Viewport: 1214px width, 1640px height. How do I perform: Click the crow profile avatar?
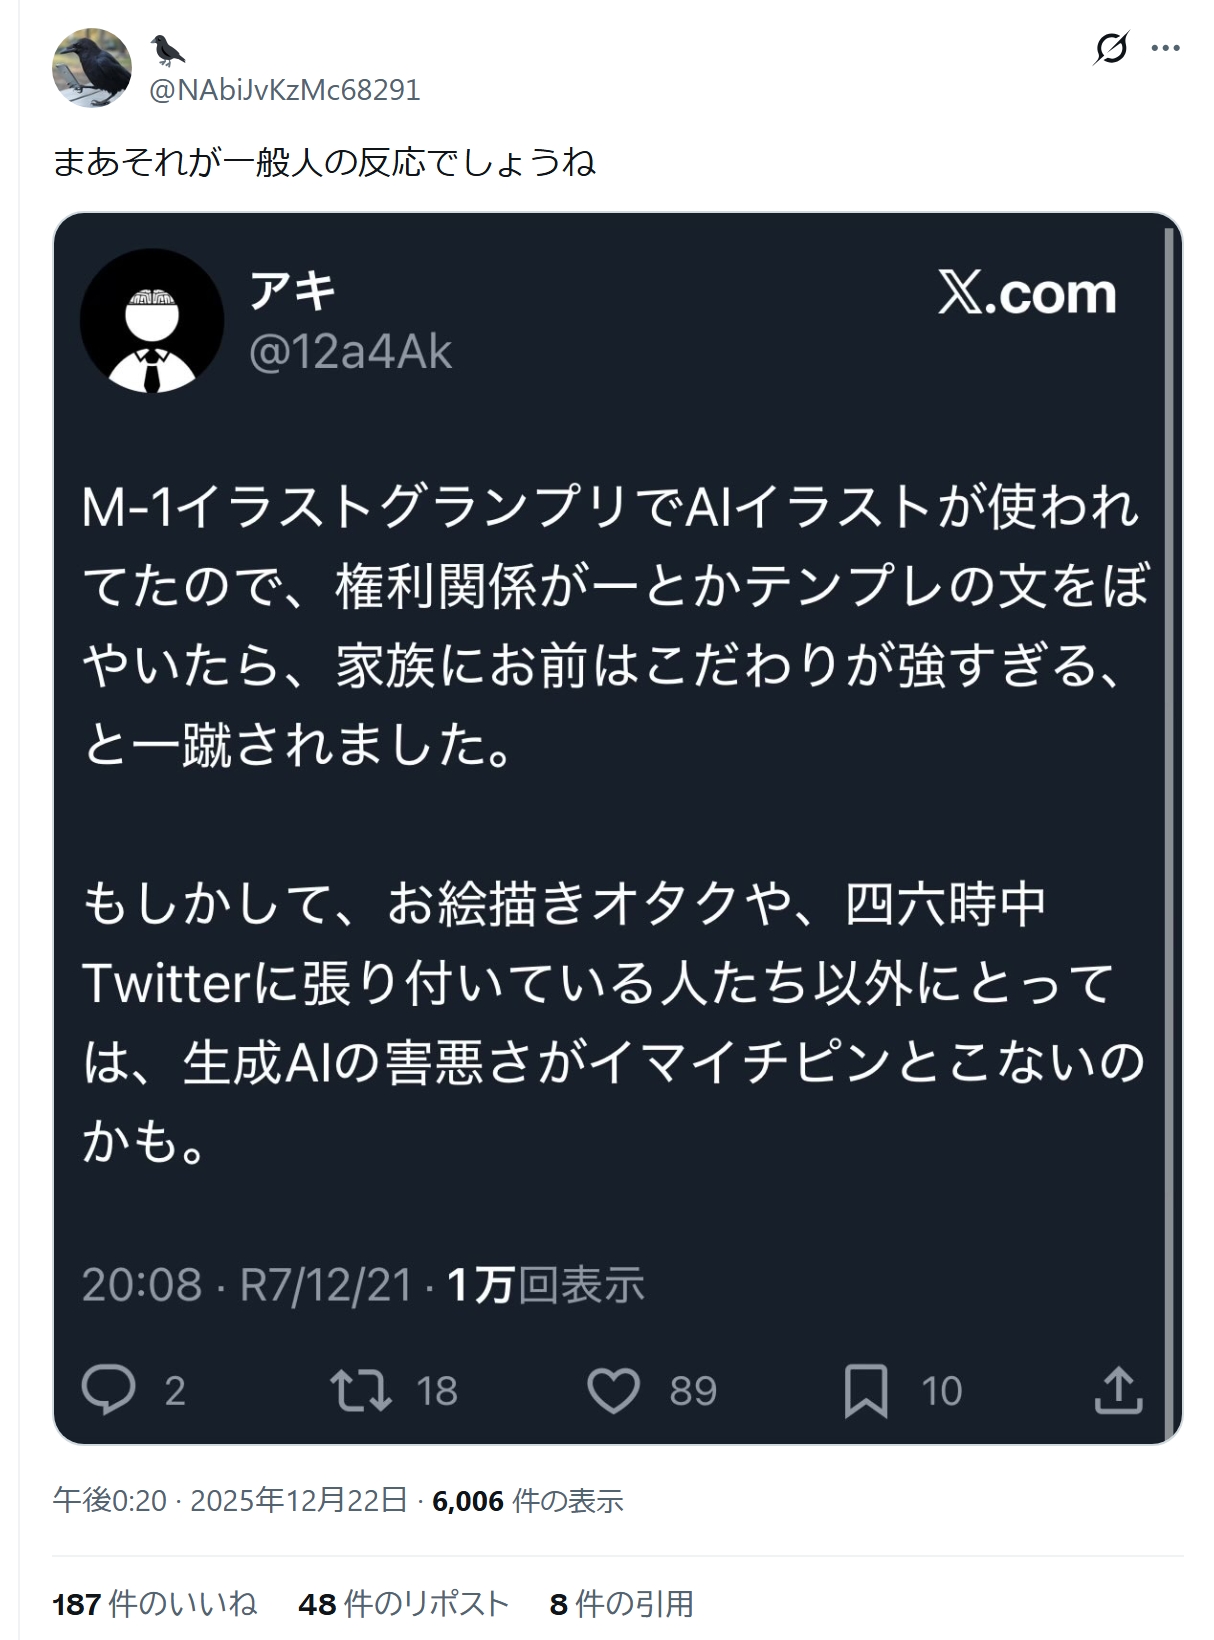[x=92, y=68]
